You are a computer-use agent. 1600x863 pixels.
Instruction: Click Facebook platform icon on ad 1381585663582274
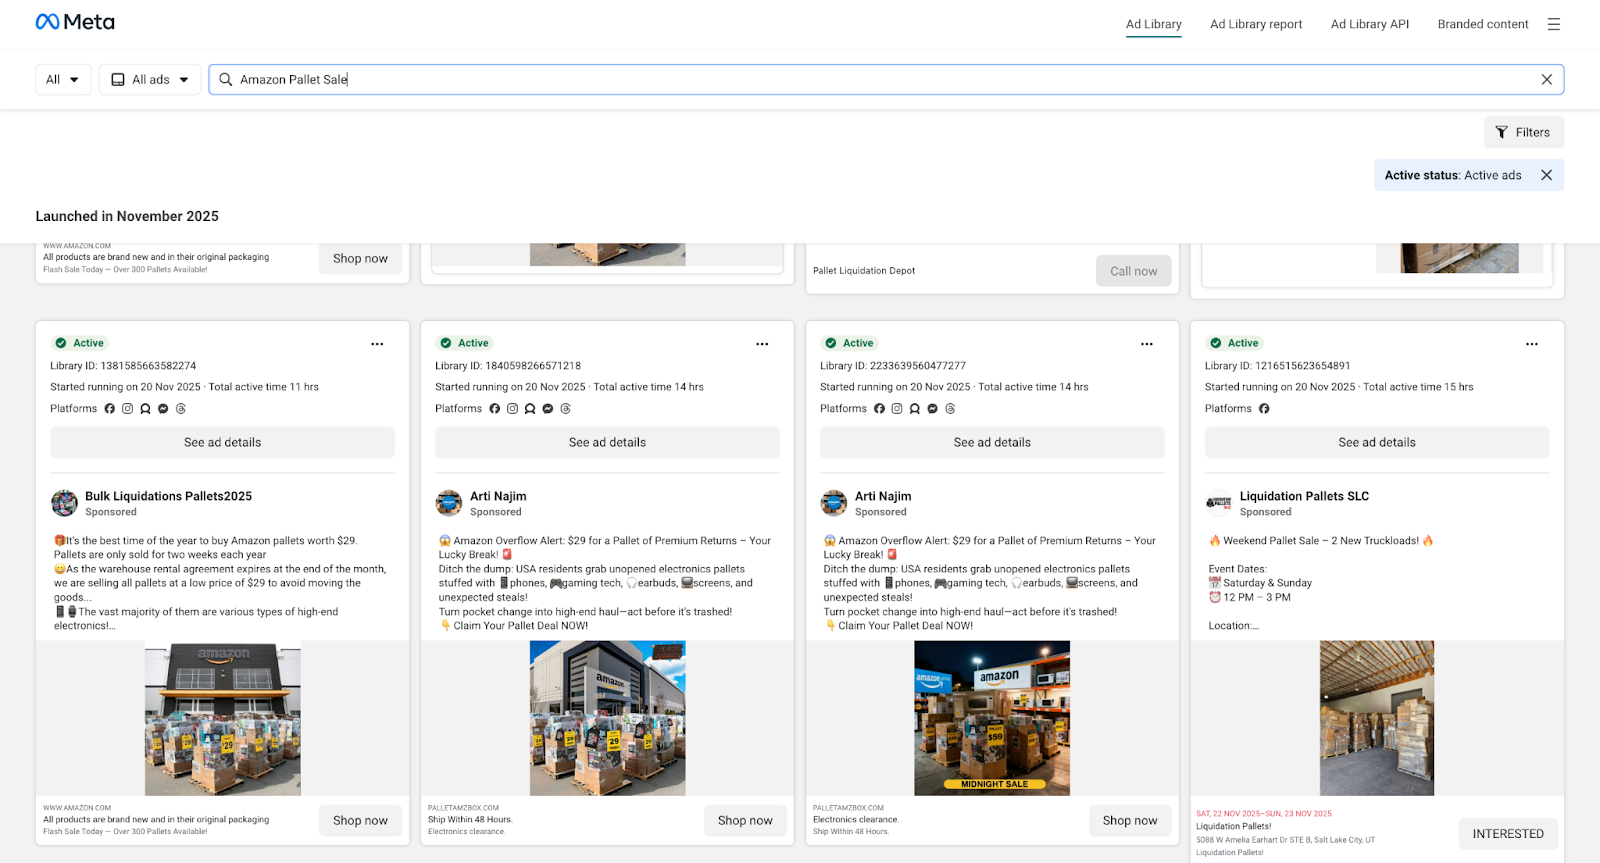[110, 409]
